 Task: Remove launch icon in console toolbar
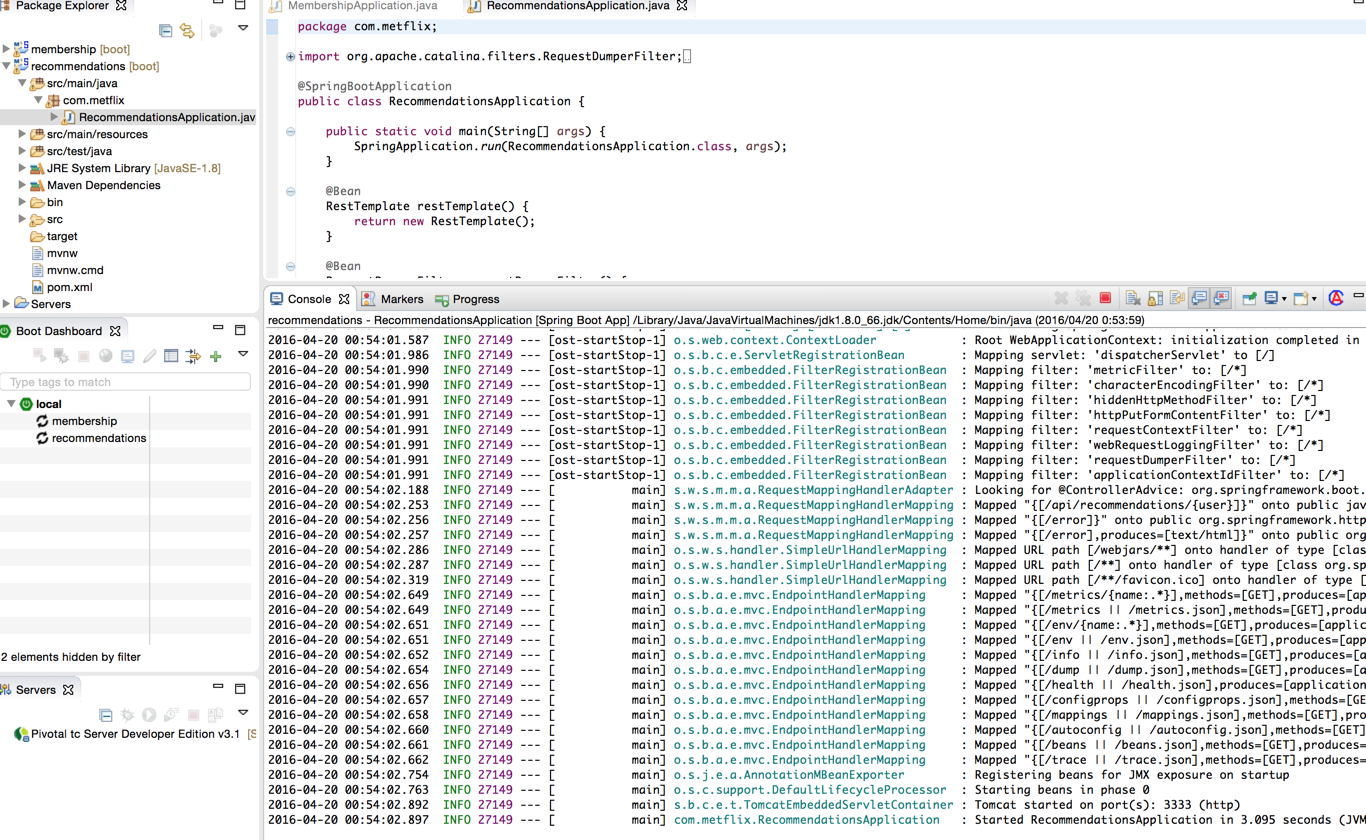(x=1061, y=299)
